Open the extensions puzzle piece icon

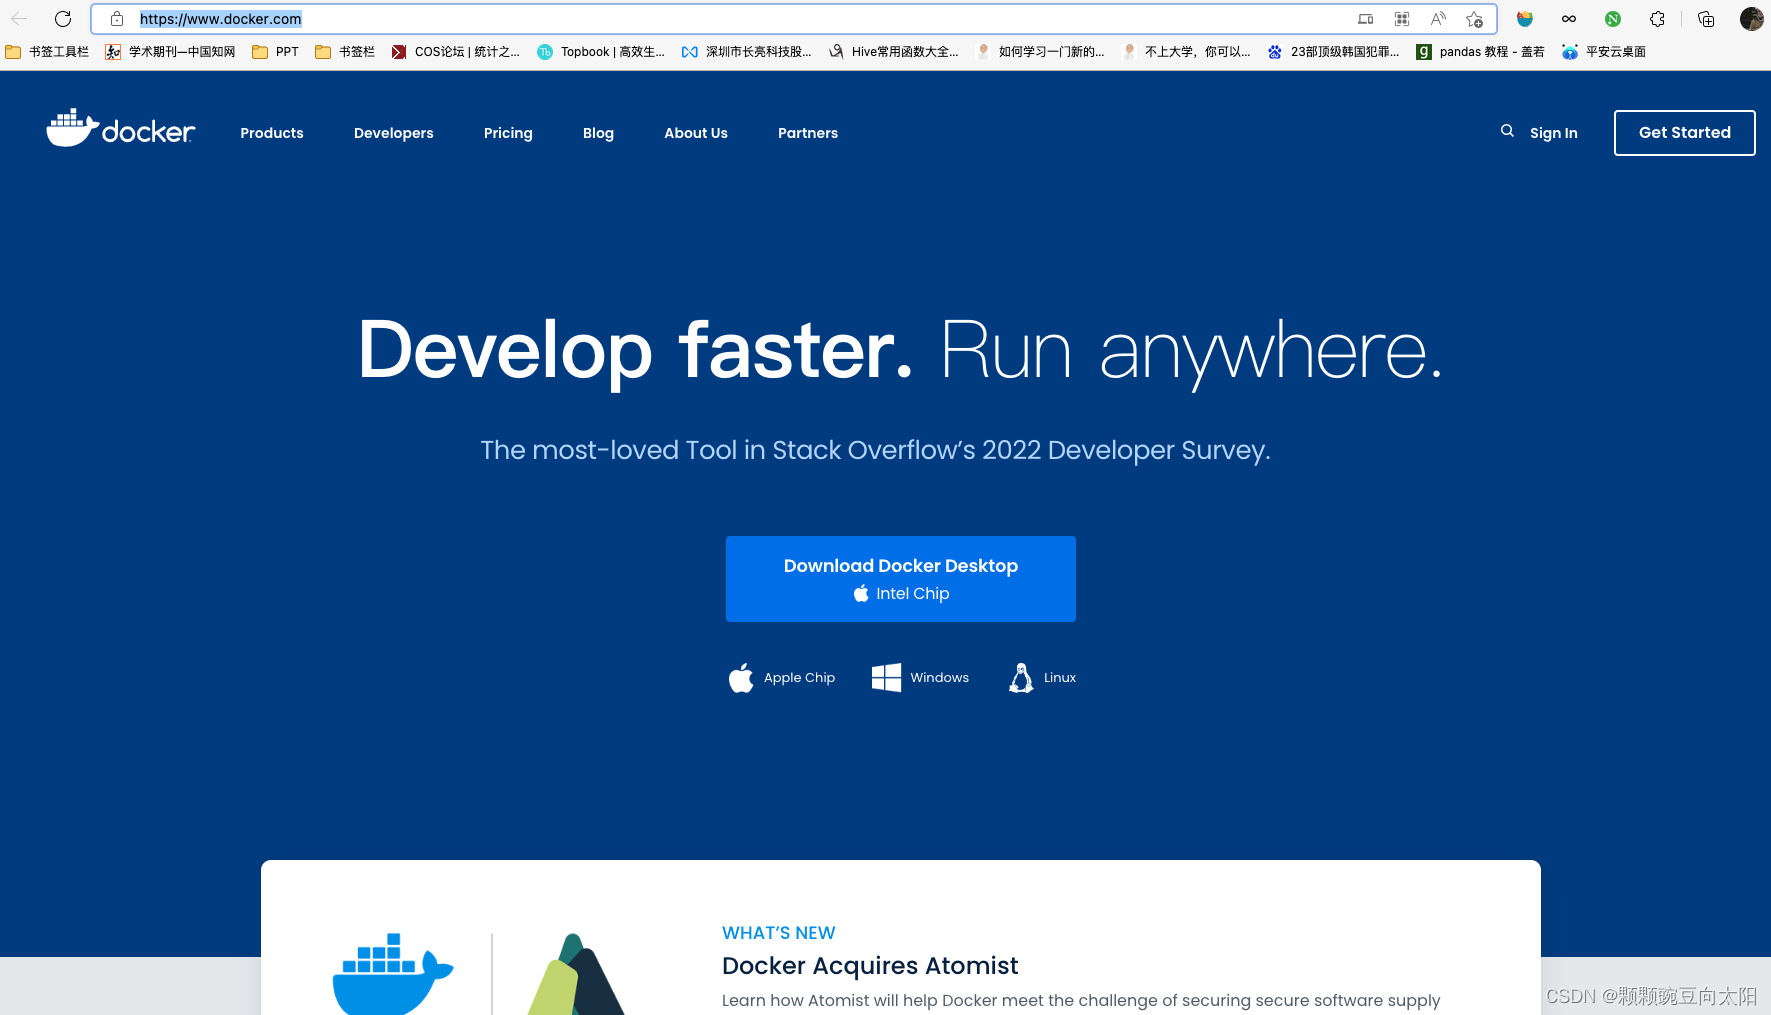1657,19
